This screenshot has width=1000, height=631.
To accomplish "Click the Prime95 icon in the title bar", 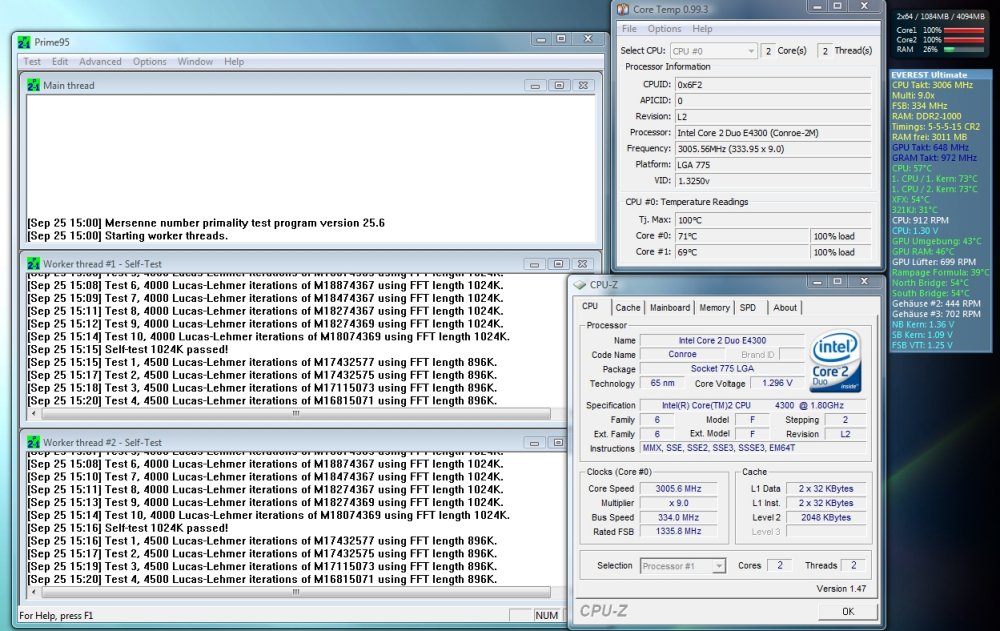I will [x=24, y=42].
